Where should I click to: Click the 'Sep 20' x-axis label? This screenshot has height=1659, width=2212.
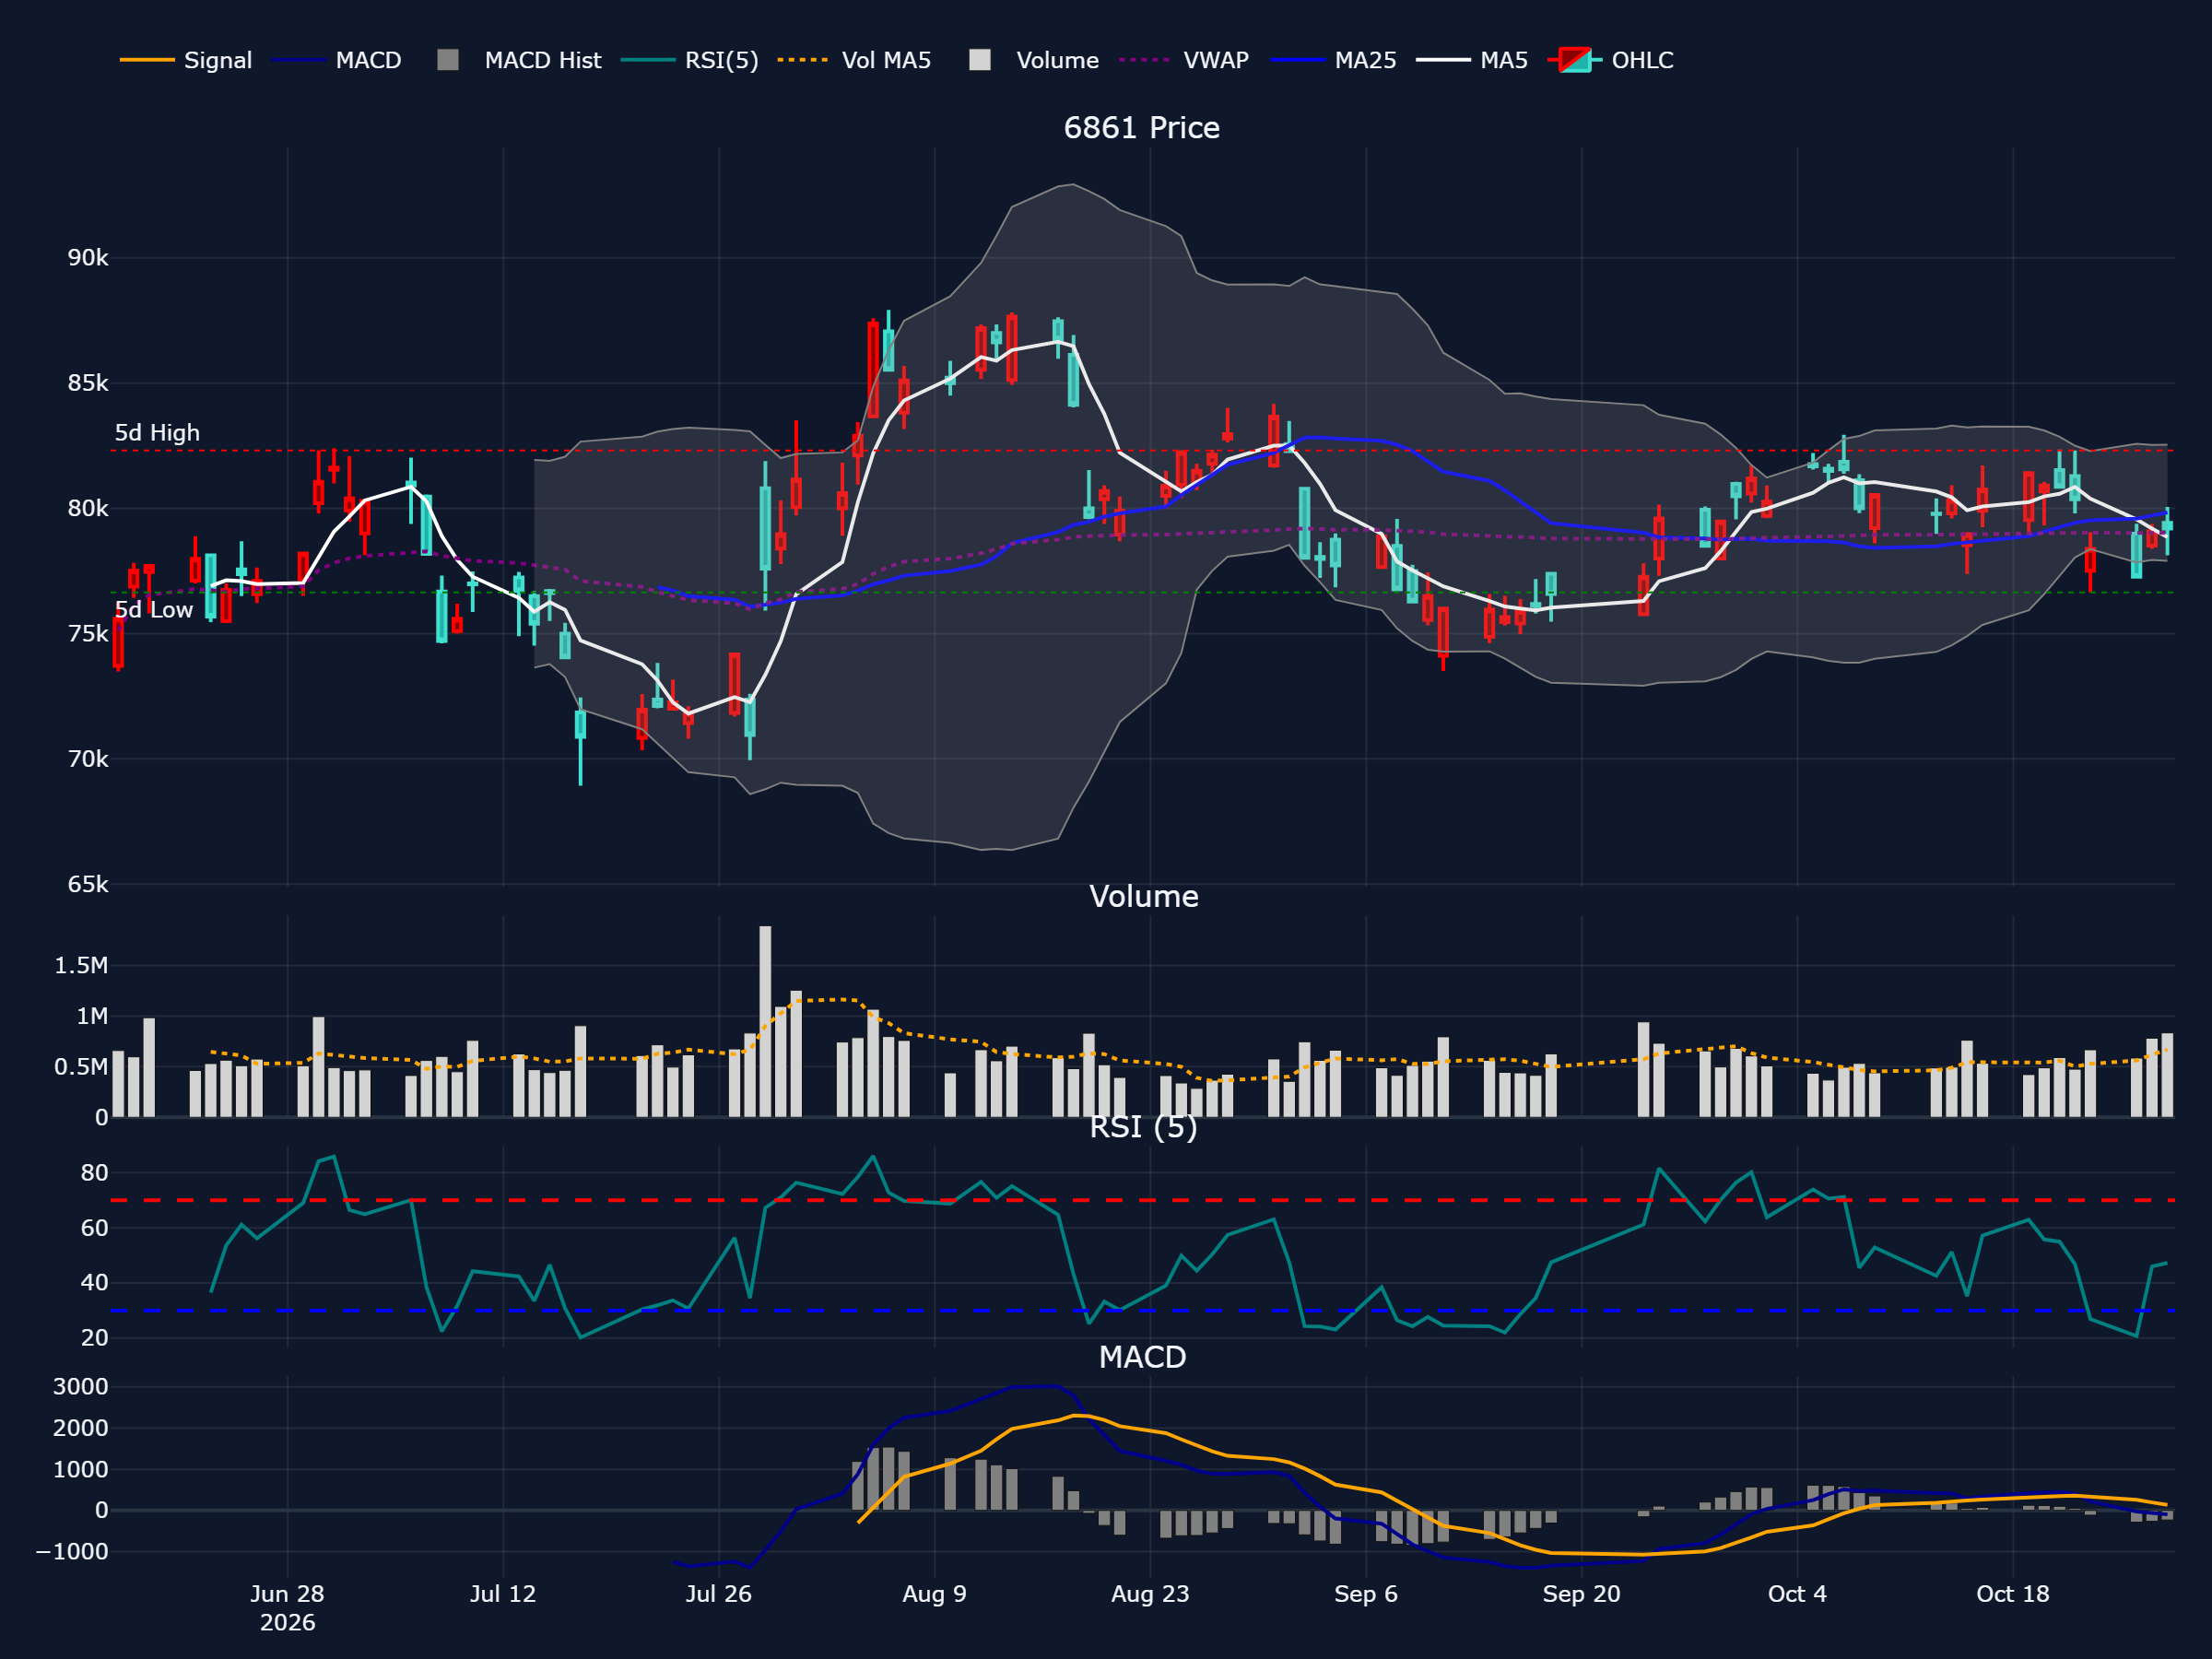[1581, 1594]
